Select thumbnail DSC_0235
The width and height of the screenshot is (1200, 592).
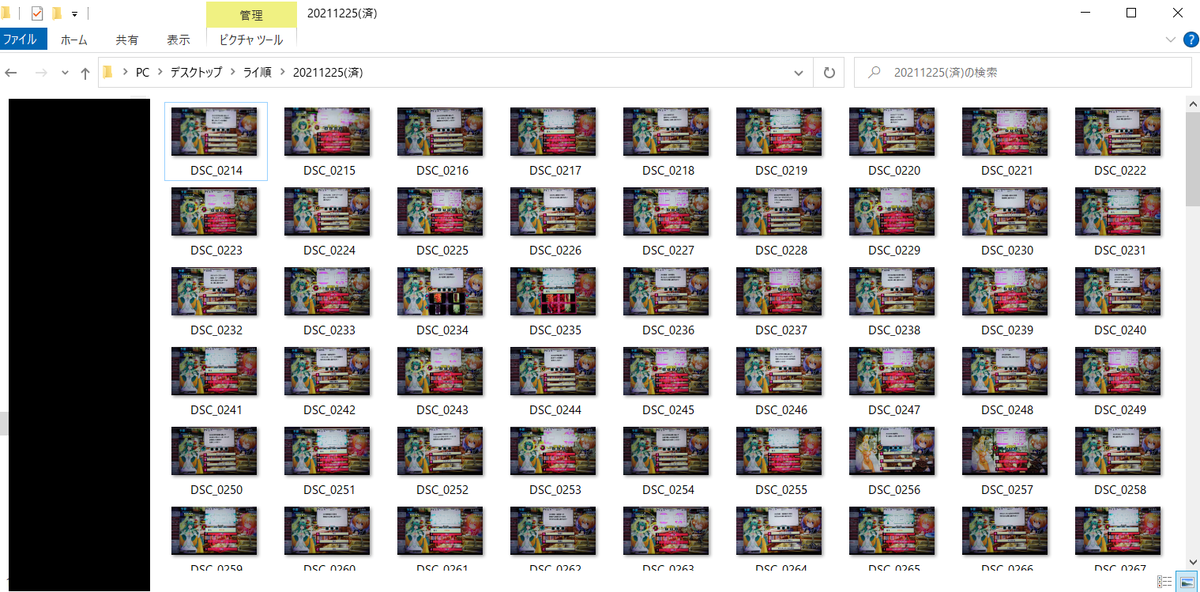coord(554,292)
